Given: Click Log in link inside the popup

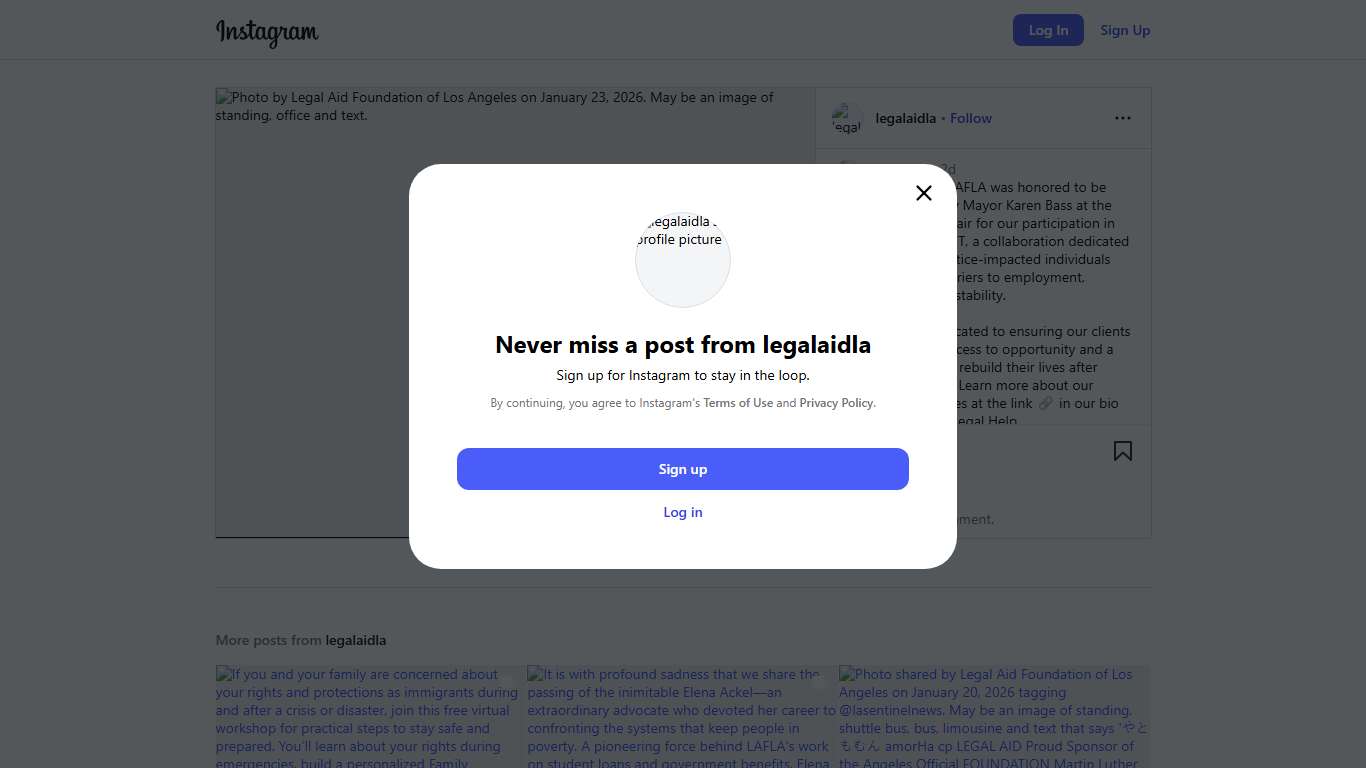Looking at the screenshot, I should [683, 512].
